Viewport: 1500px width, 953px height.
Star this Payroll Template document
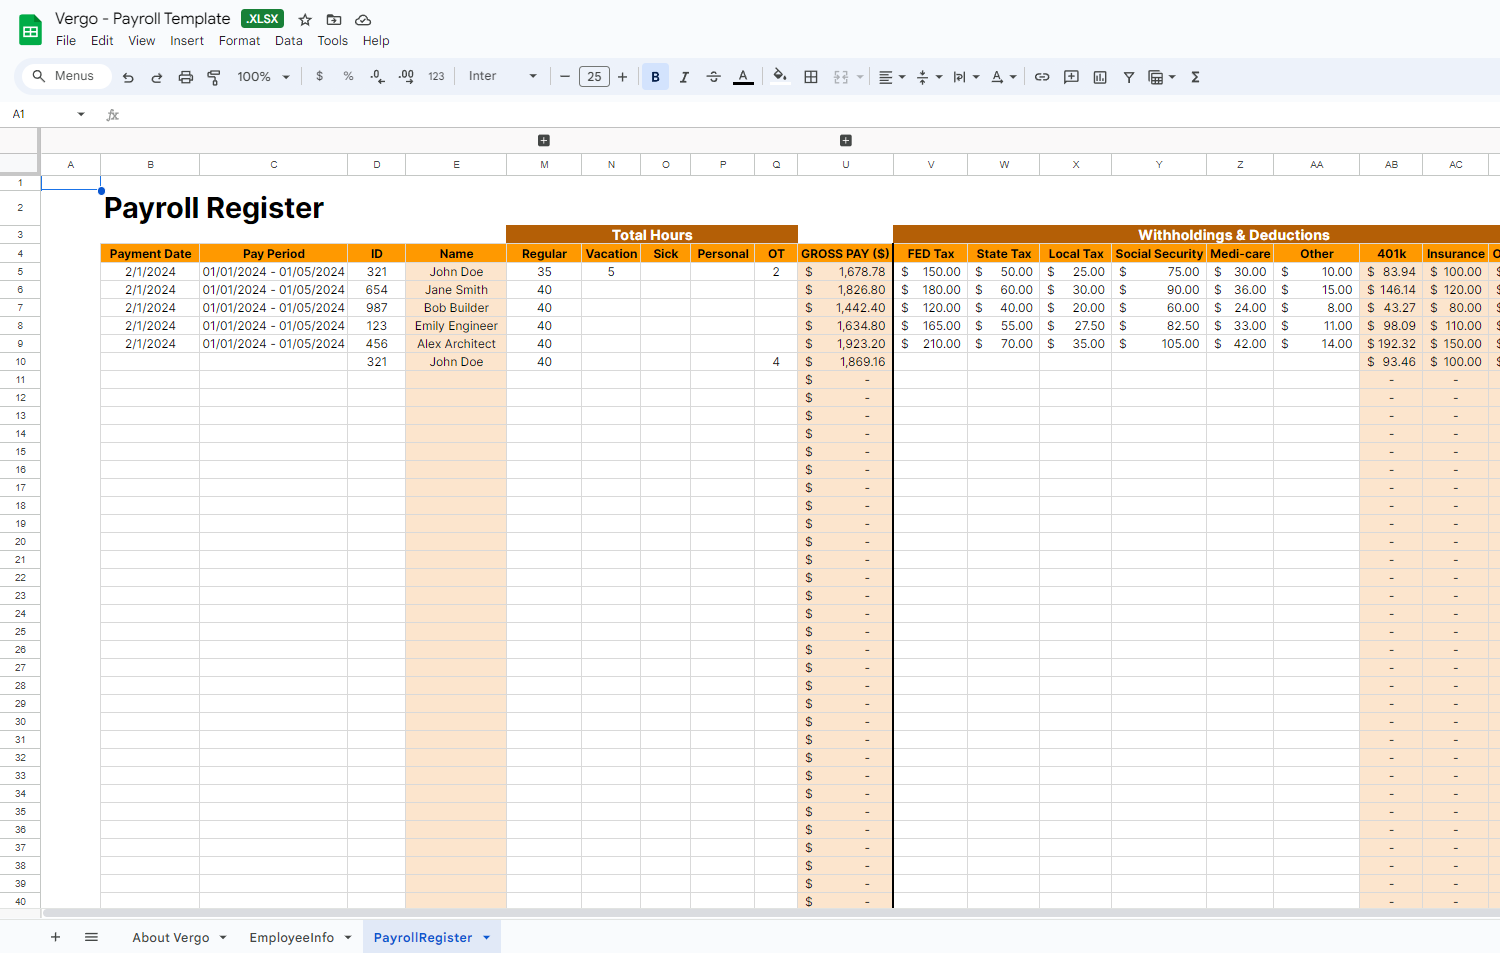tap(305, 20)
